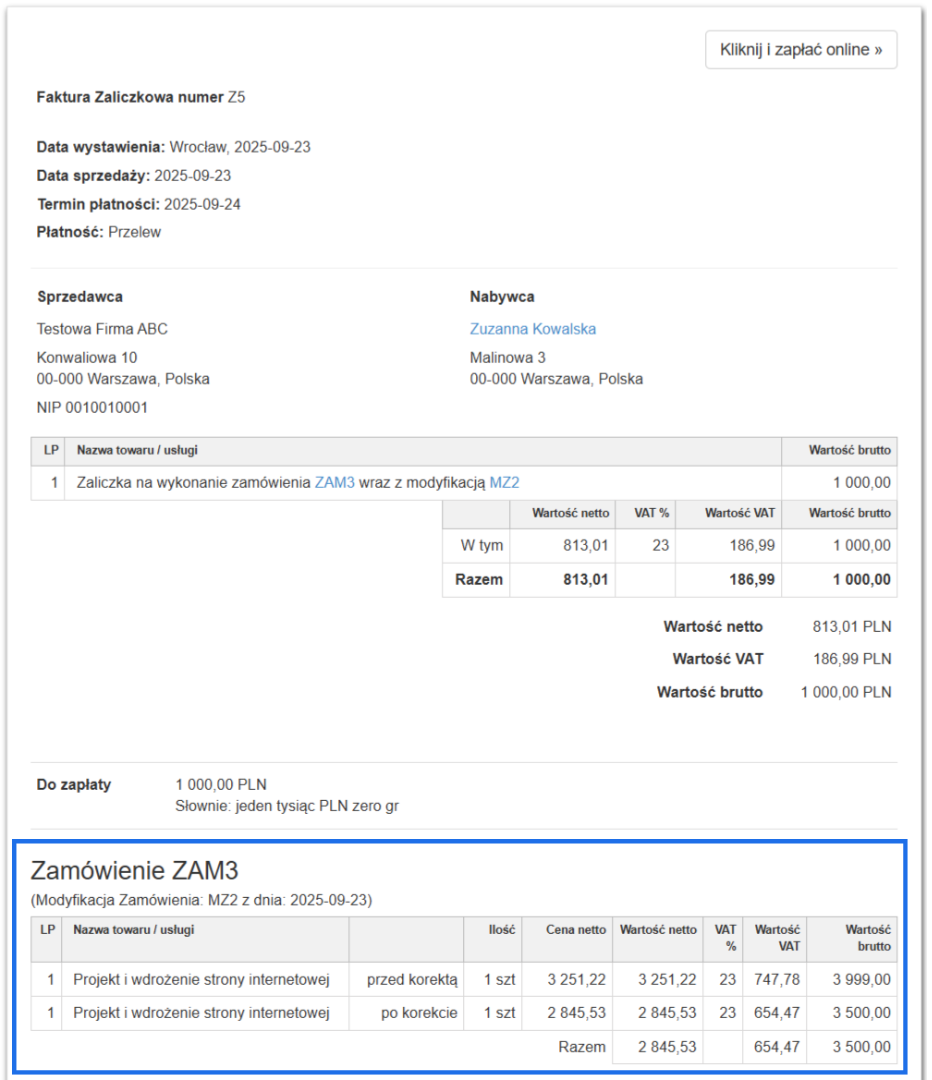Click the 'Cena netto' column header
This screenshot has height=1080, width=932.
tap(576, 930)
